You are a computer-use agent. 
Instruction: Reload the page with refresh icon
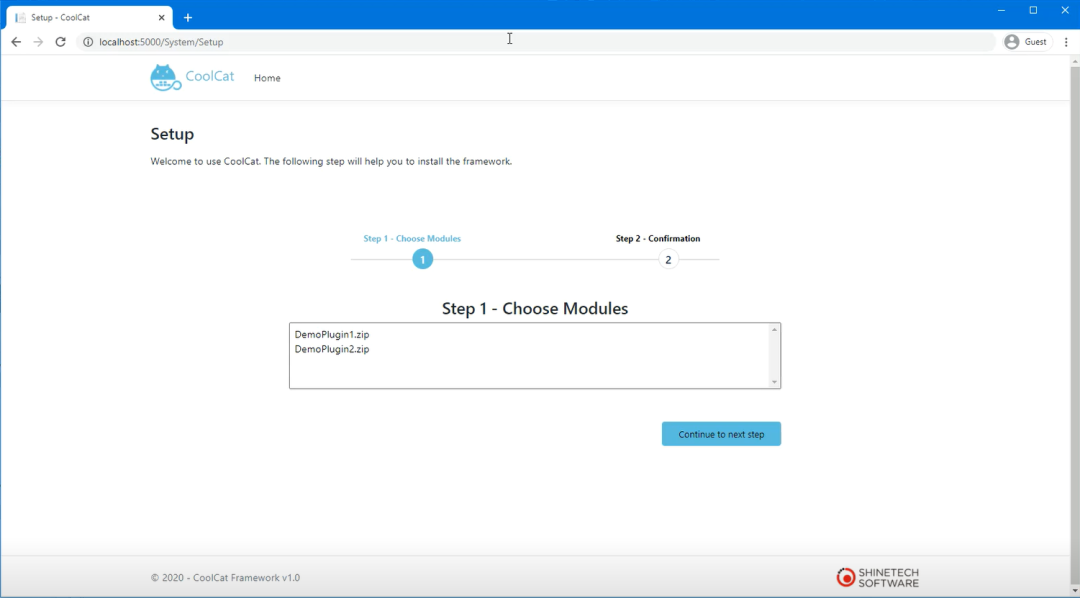coord(61,42)
